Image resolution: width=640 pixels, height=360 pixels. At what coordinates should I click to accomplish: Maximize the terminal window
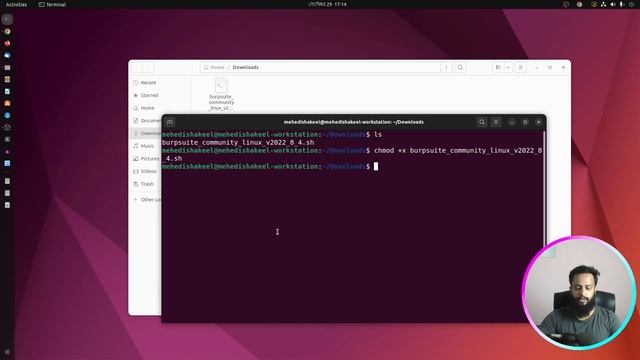pyautogui.click(x=525, y=122)
